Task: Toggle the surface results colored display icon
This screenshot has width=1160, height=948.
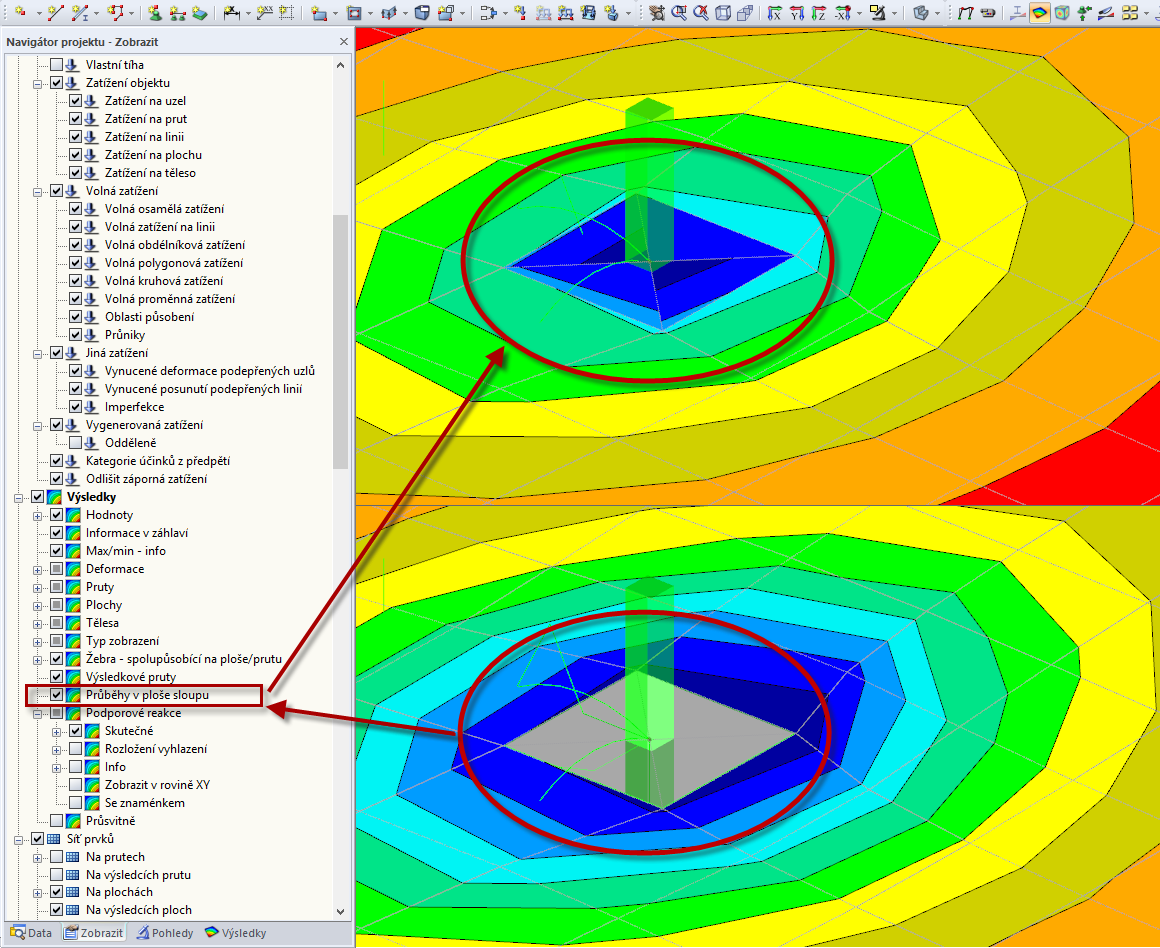Action: (1040, 12)
